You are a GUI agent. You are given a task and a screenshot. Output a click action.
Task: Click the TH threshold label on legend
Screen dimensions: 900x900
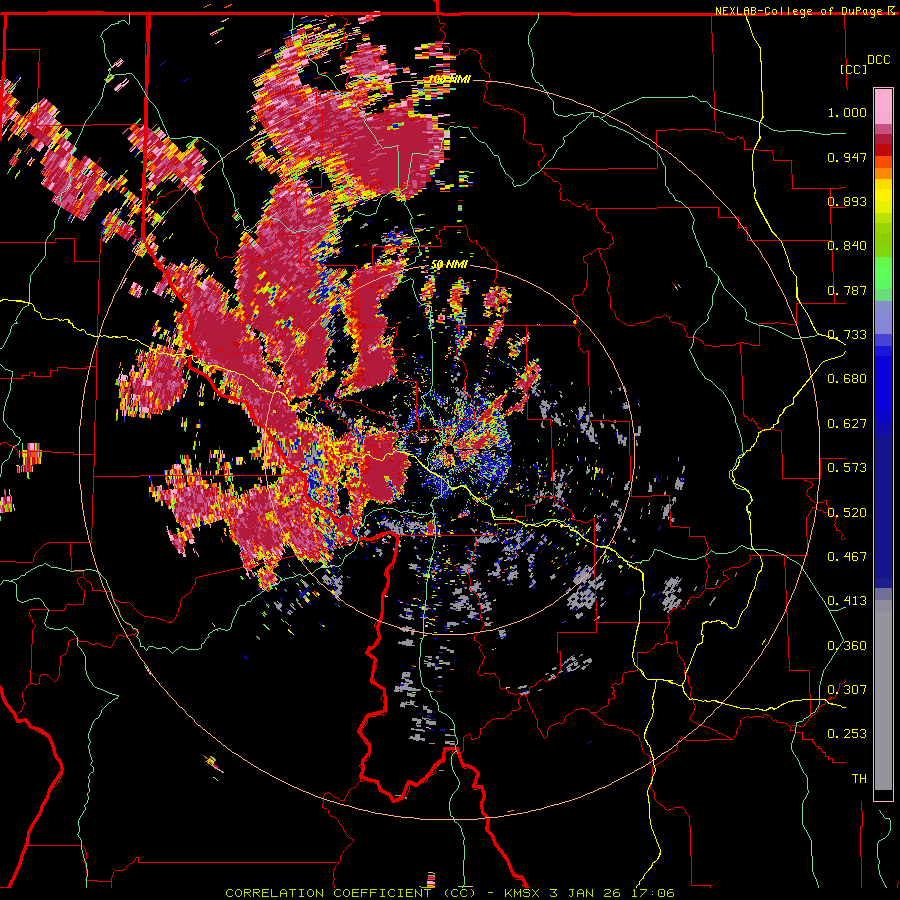859,778
